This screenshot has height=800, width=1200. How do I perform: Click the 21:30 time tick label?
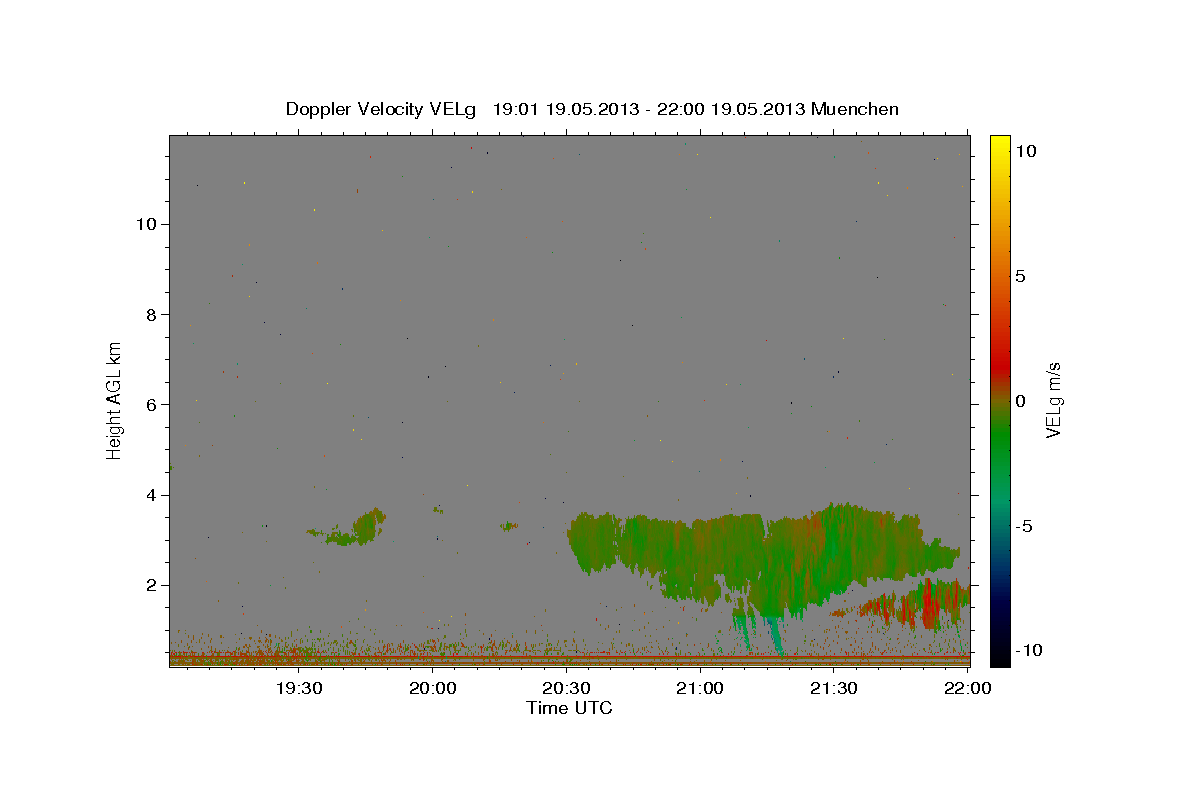834,688
